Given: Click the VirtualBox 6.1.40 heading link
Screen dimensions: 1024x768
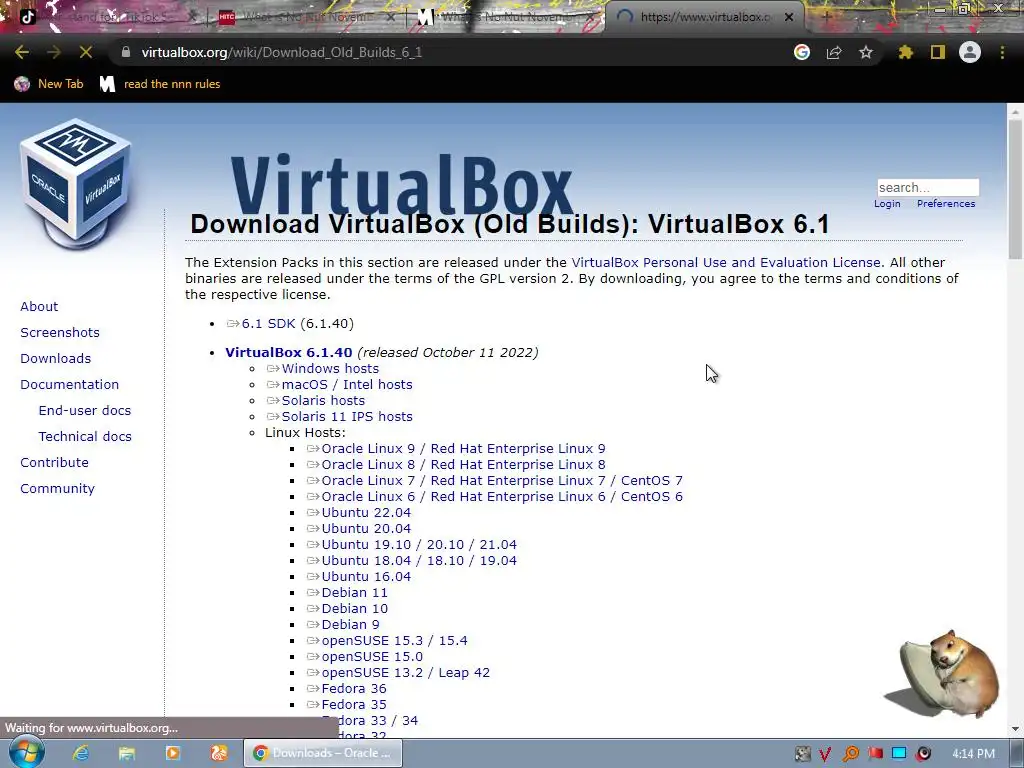Looking at the screenshot, I should (289, 353).
